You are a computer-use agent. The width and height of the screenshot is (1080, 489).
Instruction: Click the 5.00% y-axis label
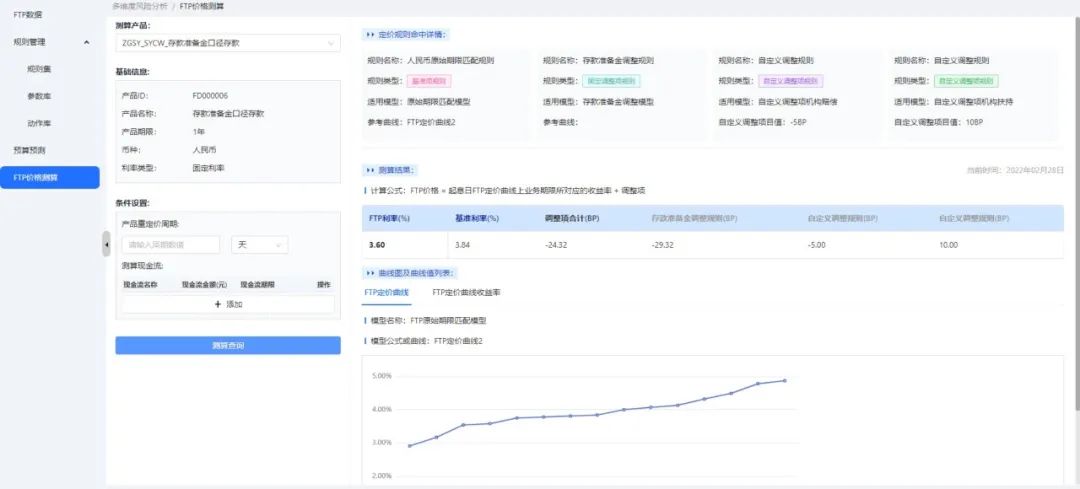click(x=382, y=376)
